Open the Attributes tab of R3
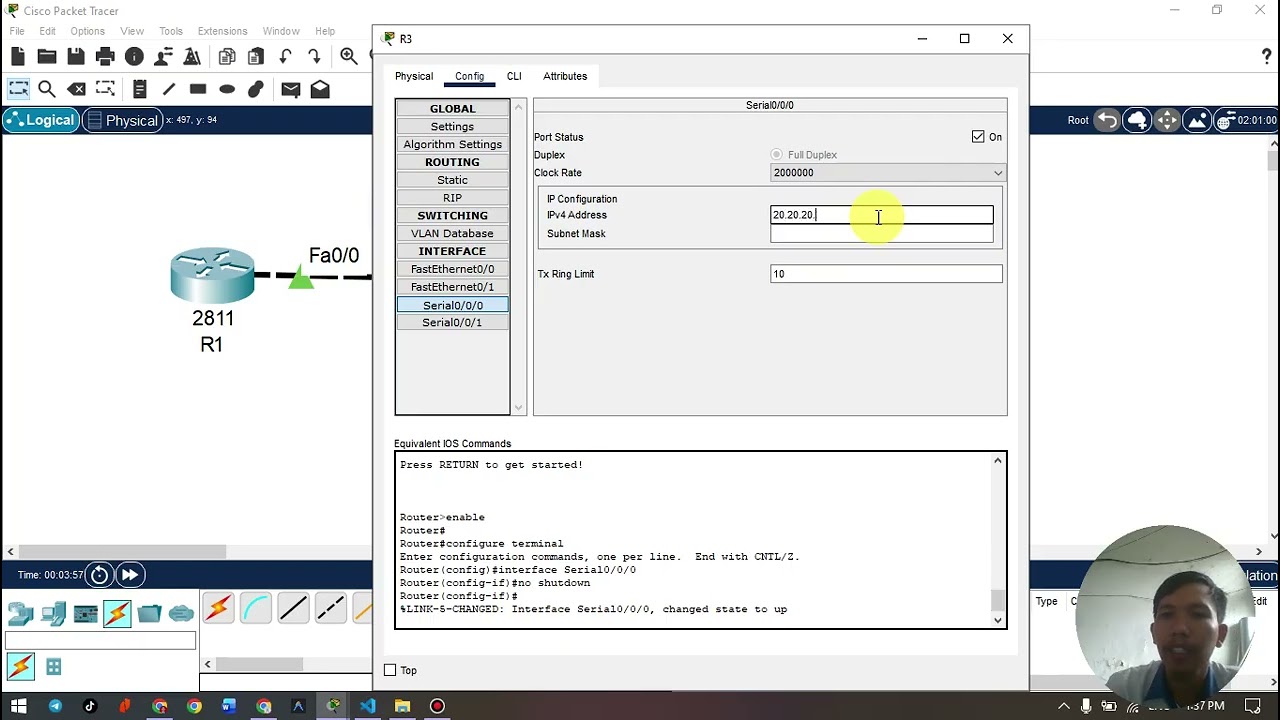1280x720 pixels. (x=565, y=76)
